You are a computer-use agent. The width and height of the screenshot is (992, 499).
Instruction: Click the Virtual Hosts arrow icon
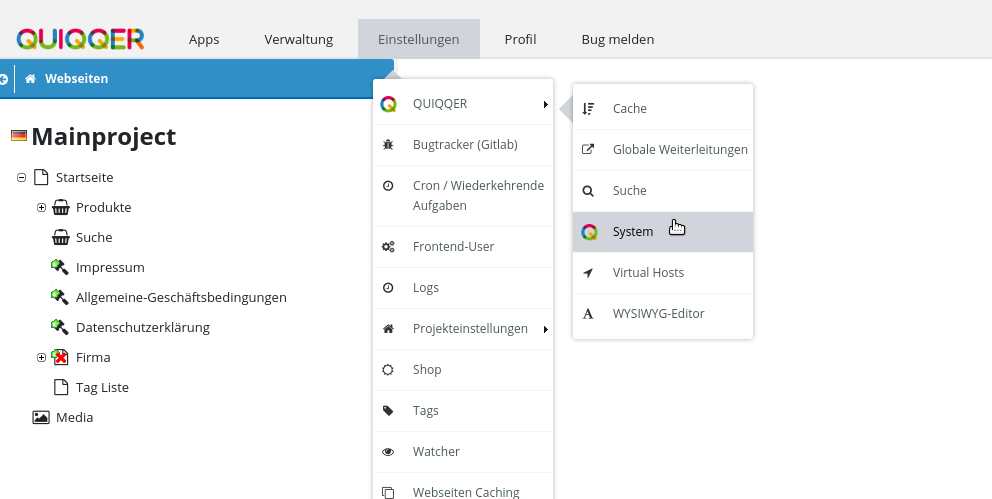(589, 273)
